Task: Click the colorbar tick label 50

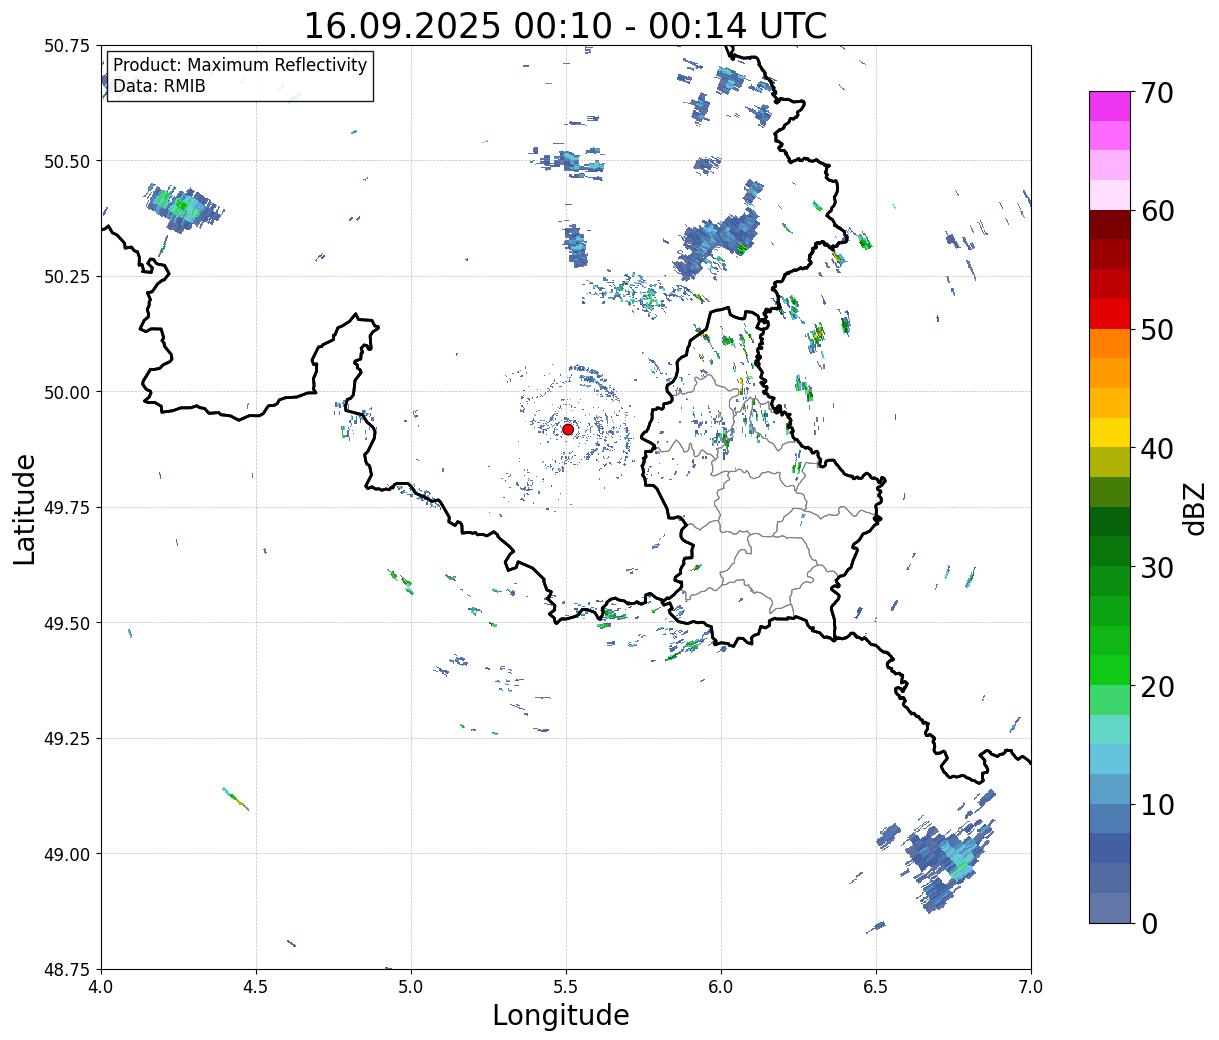Action: point(1156,330)
